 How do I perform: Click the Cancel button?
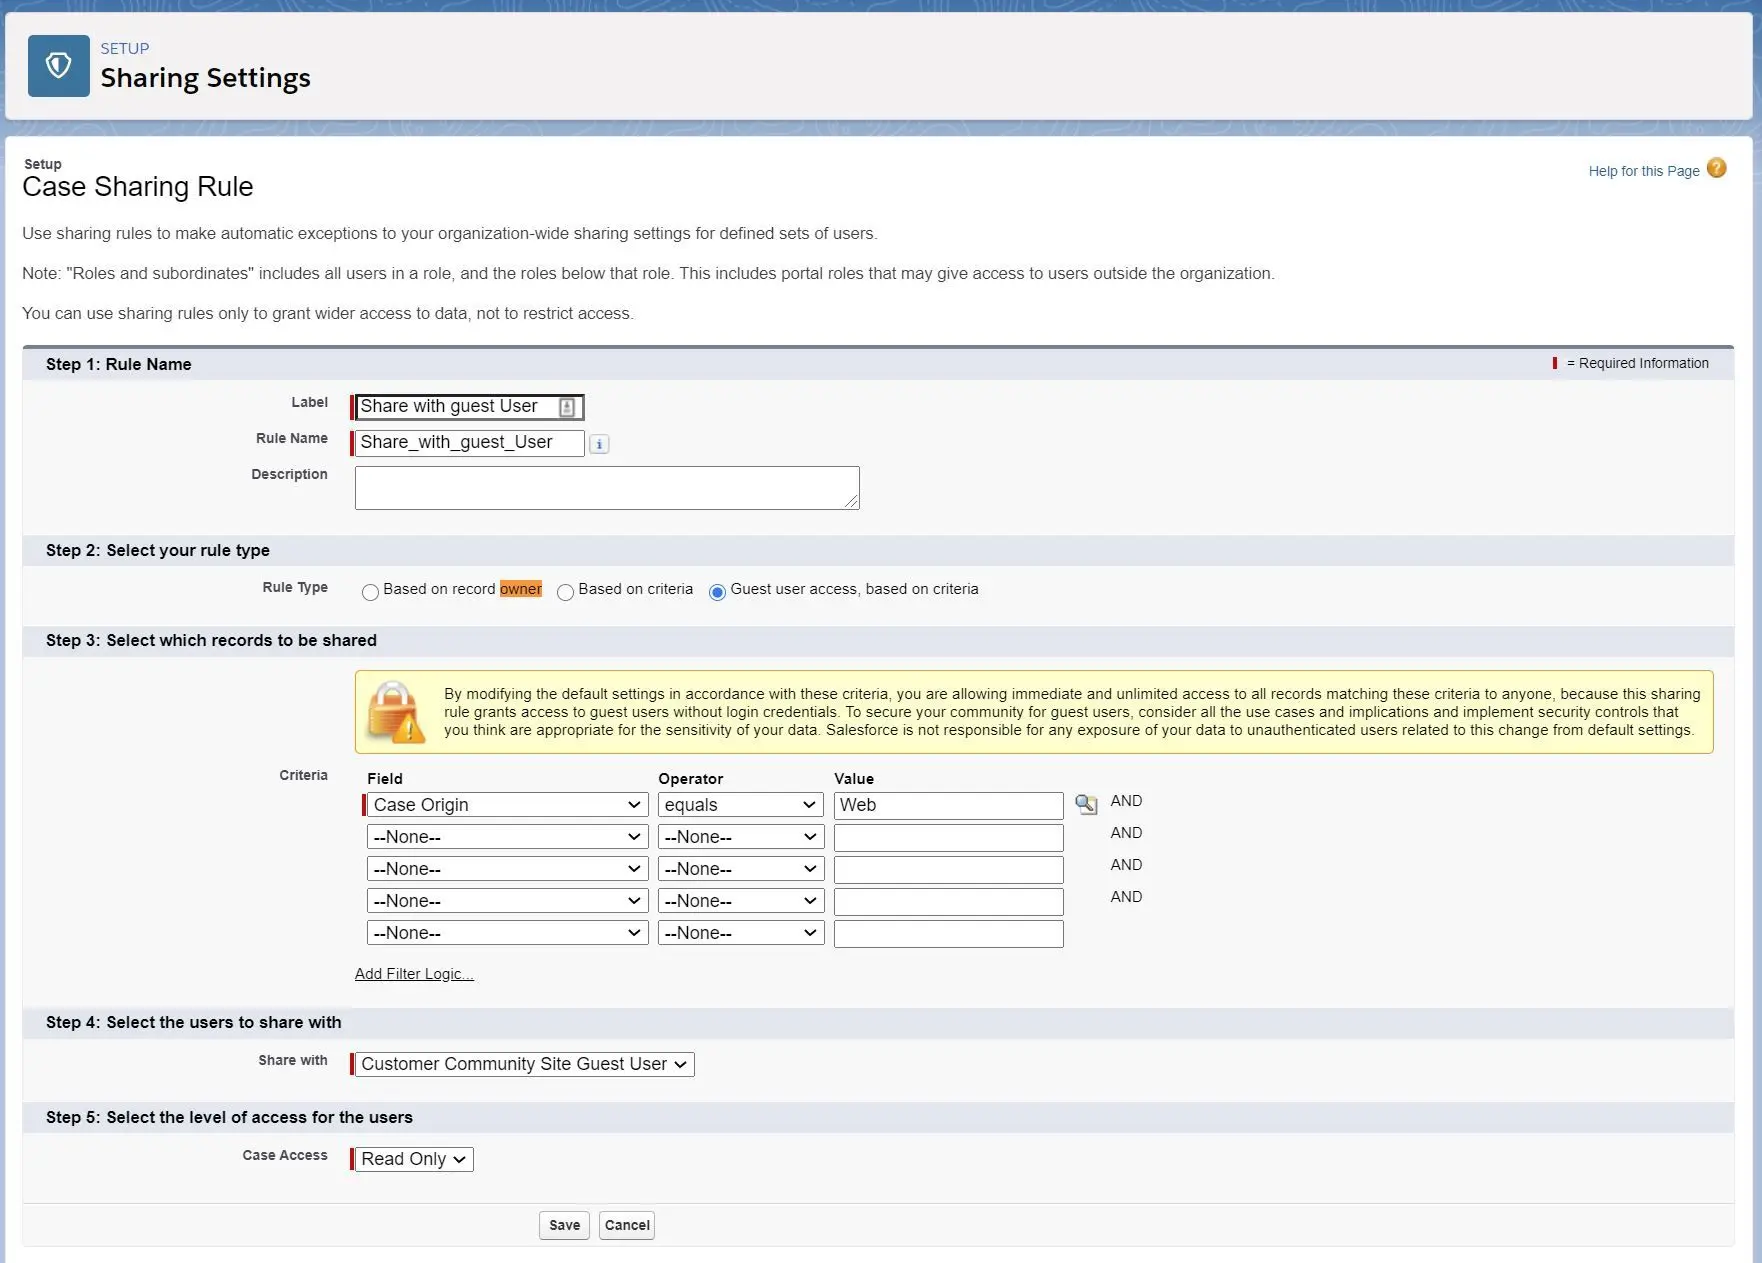tap(627, 1225)
